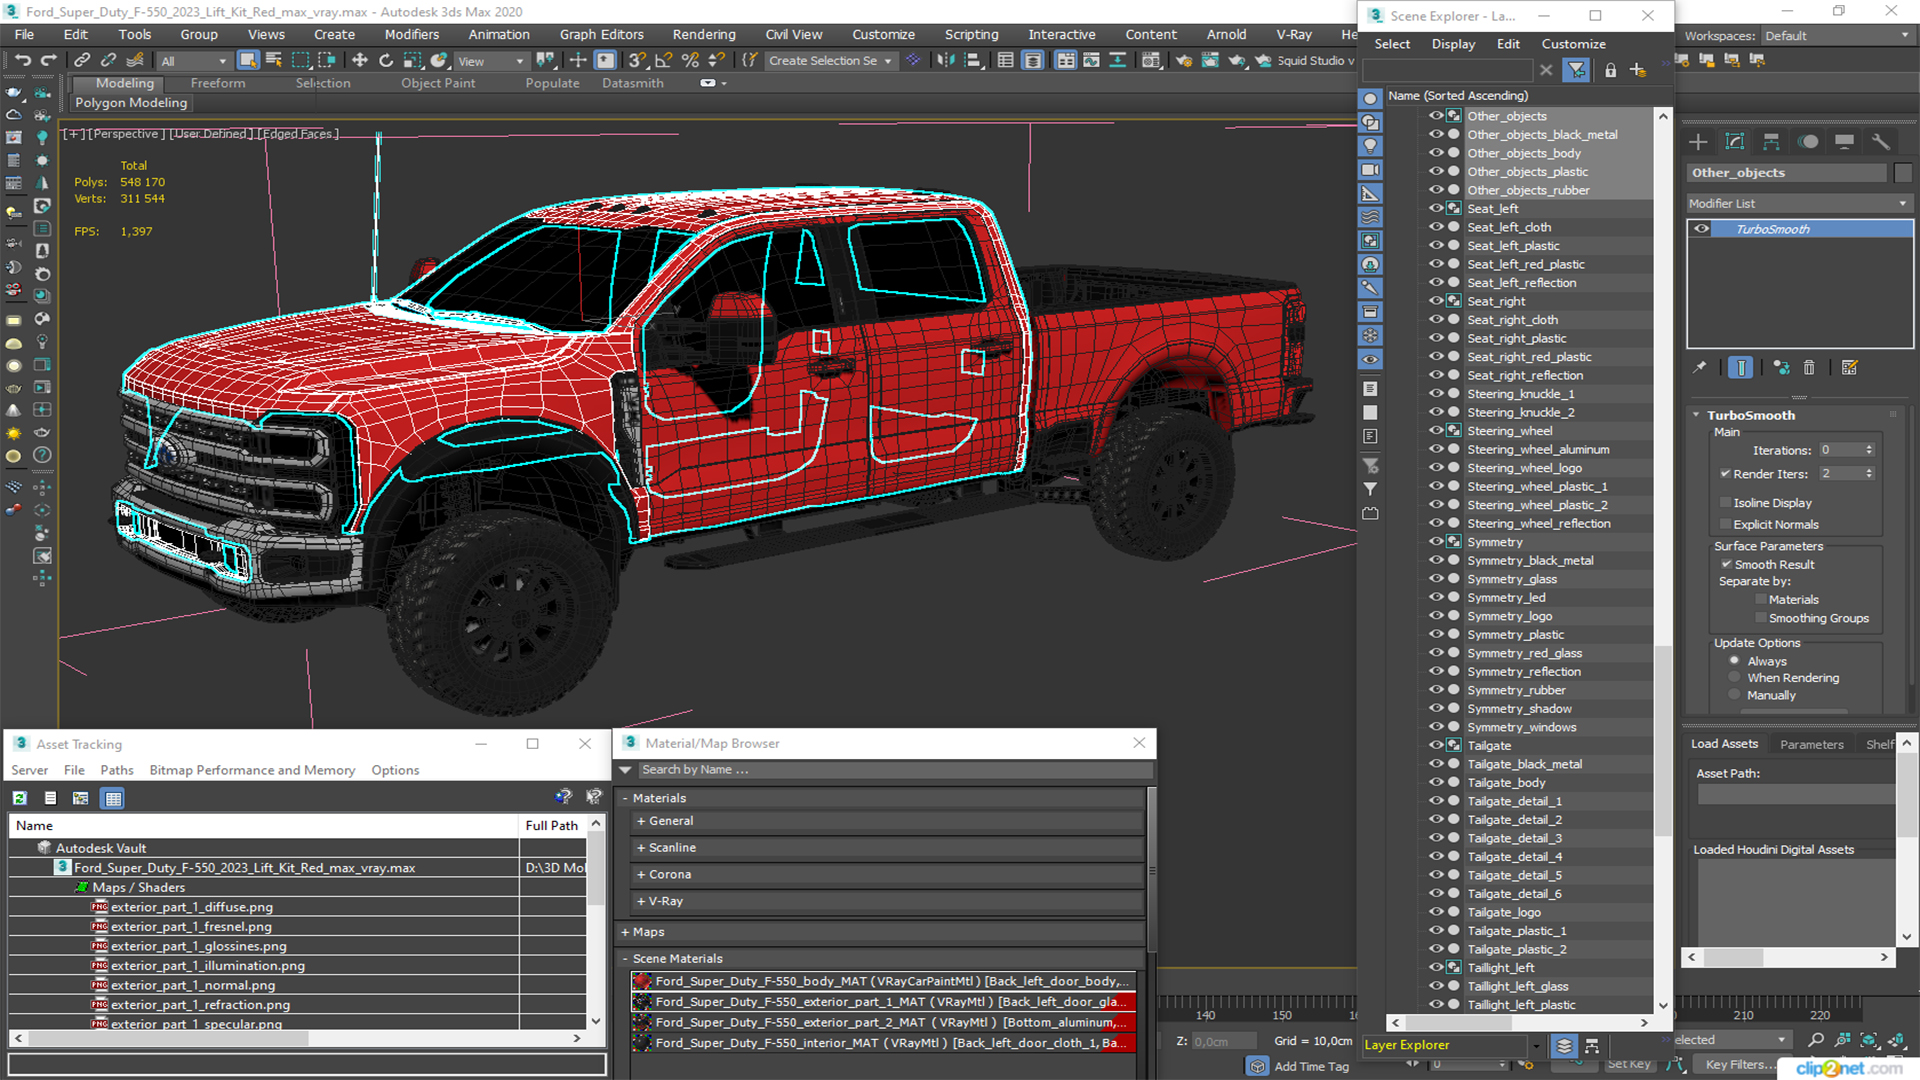The height and width of the screenshot is (1080, 1920).
Task: Select table view icon in Asset Tracking
Action: (113, 798)
